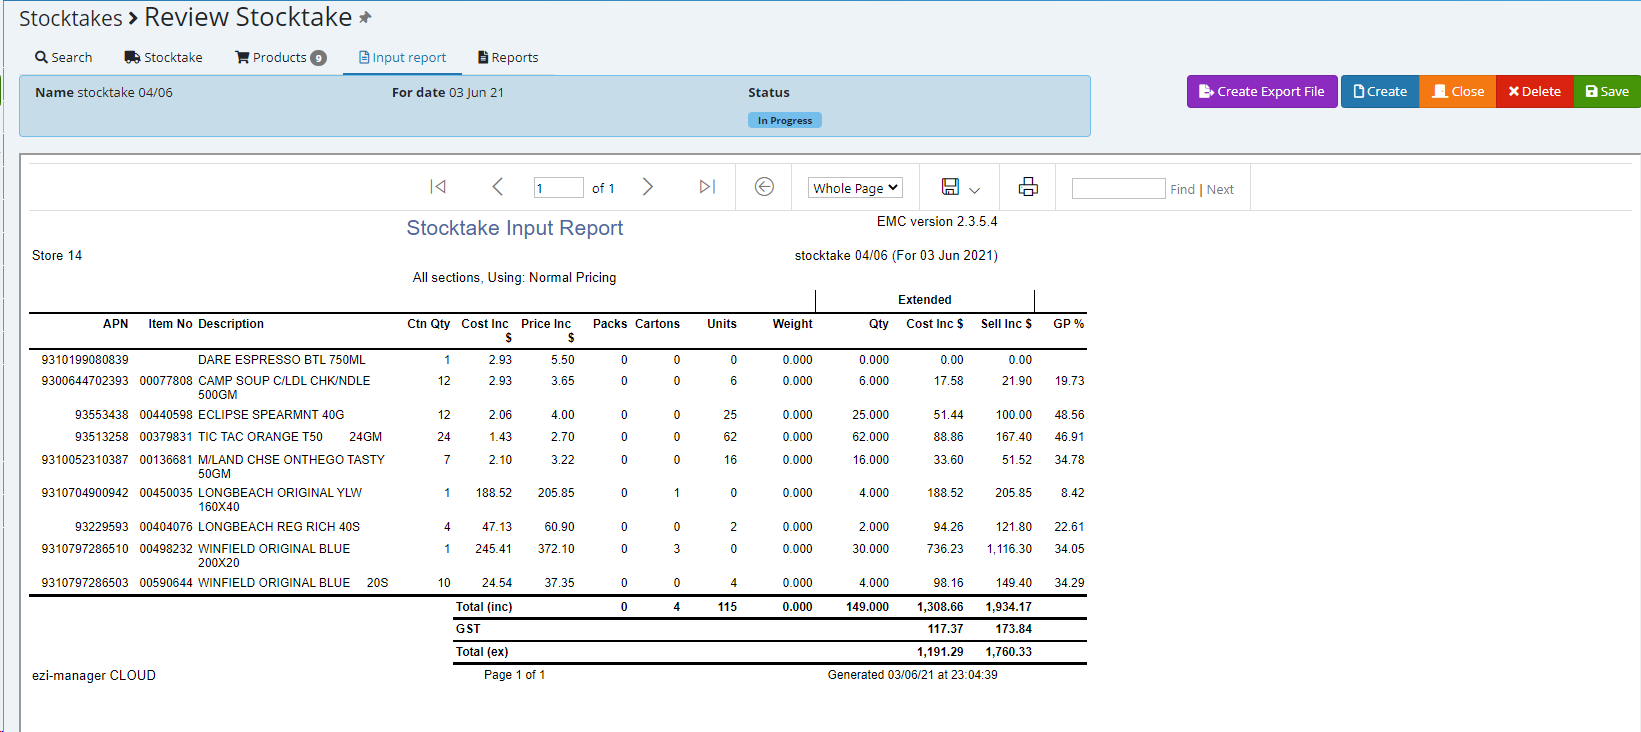Screen dimensions: 1641x732
Task: Click the orange Close button
Action: (x=1458, y=92)
